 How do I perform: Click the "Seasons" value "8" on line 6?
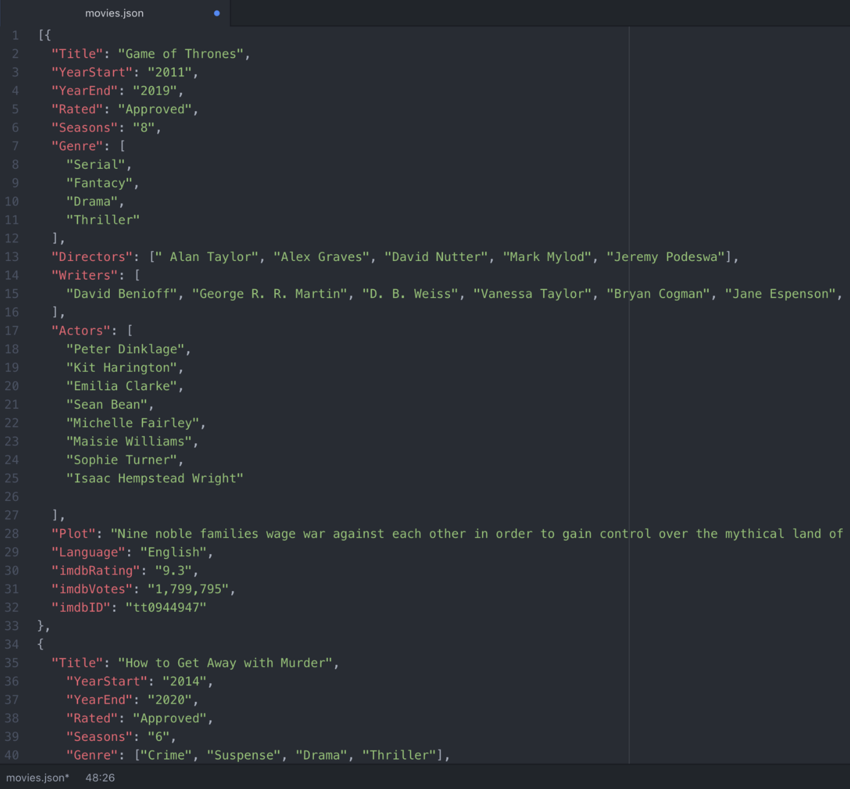pos(144,127)
